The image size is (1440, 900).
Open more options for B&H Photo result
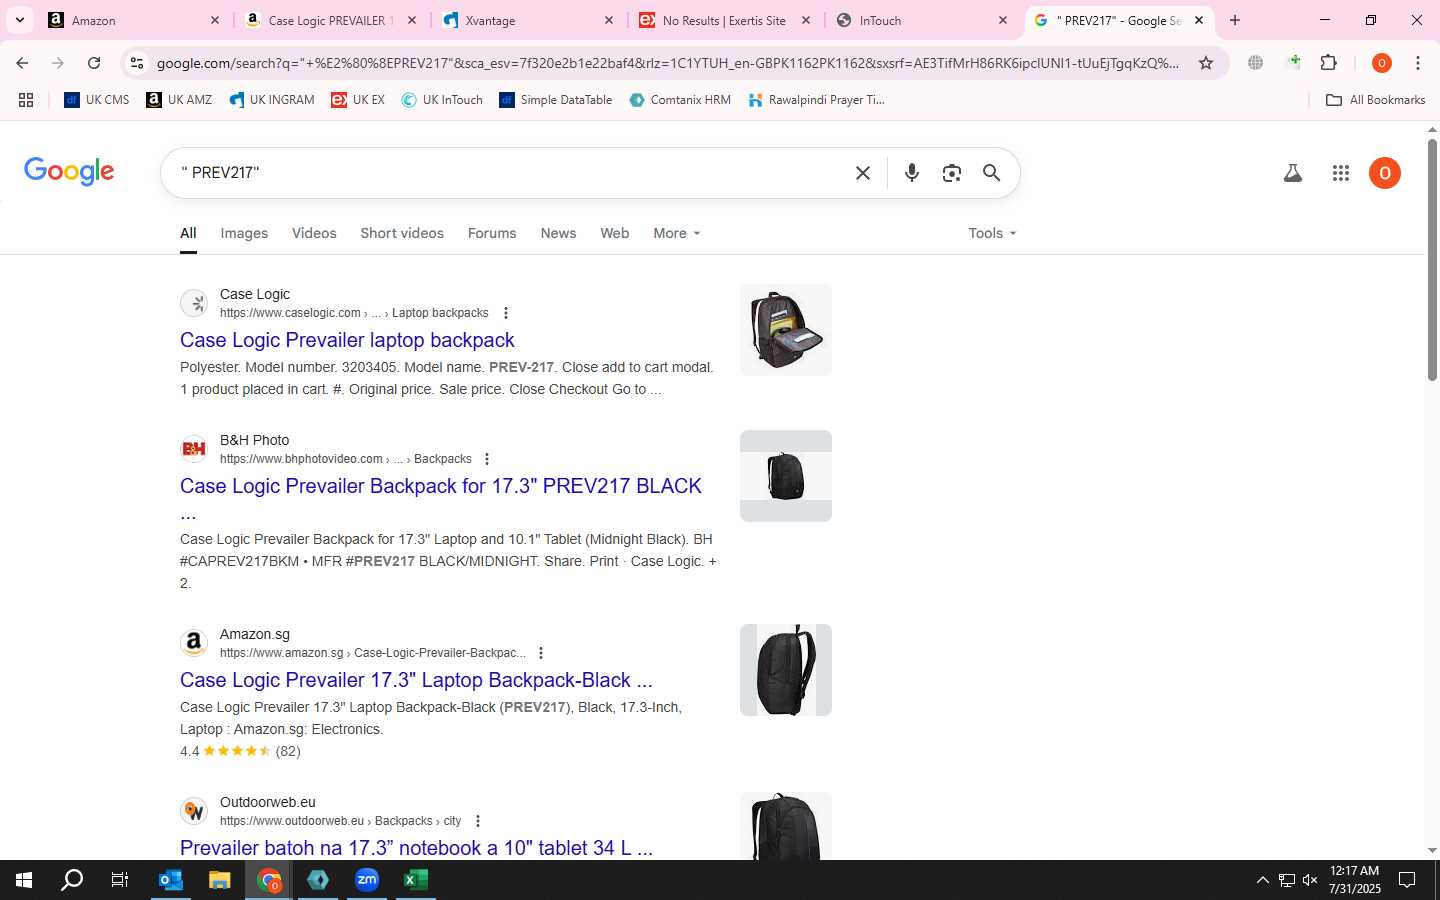(487, 459)
